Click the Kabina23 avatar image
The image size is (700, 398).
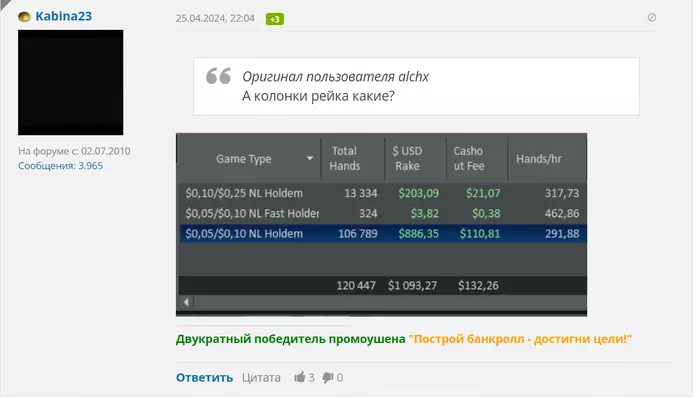[71, 83]
